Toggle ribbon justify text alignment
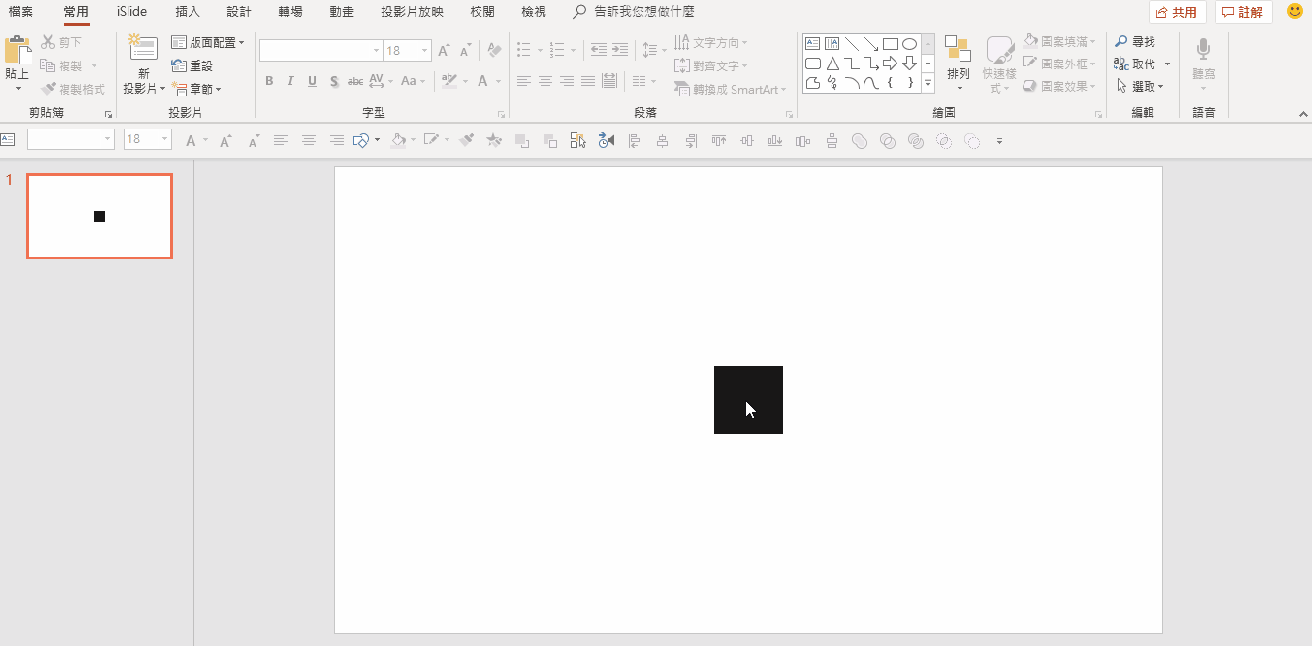This screenshot has height=646, width=1312. click(x=587, y=81)
